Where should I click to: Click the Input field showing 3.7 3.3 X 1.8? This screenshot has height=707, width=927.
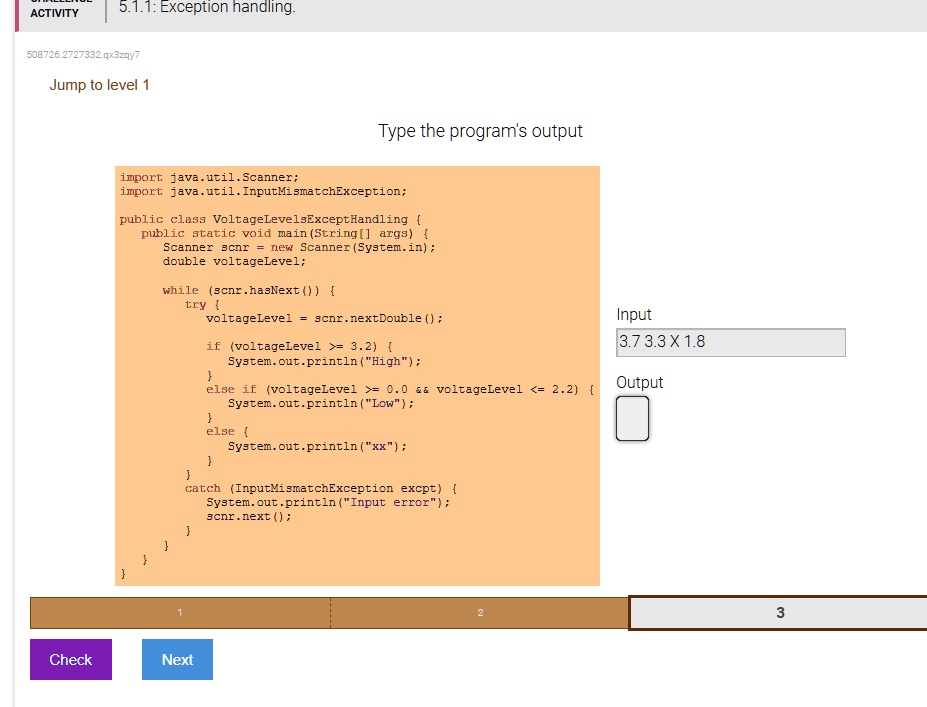pyautogui.click(x=730, y=342)
